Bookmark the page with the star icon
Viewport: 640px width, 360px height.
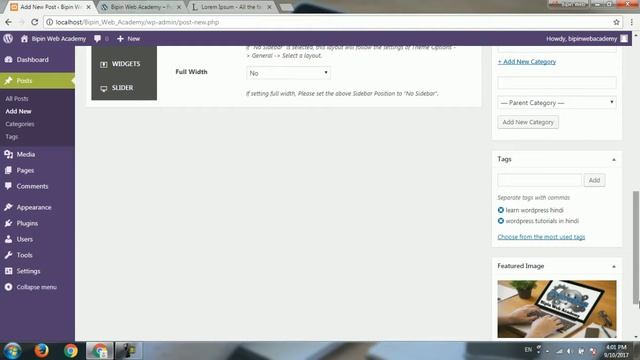(x=616, y=22)
